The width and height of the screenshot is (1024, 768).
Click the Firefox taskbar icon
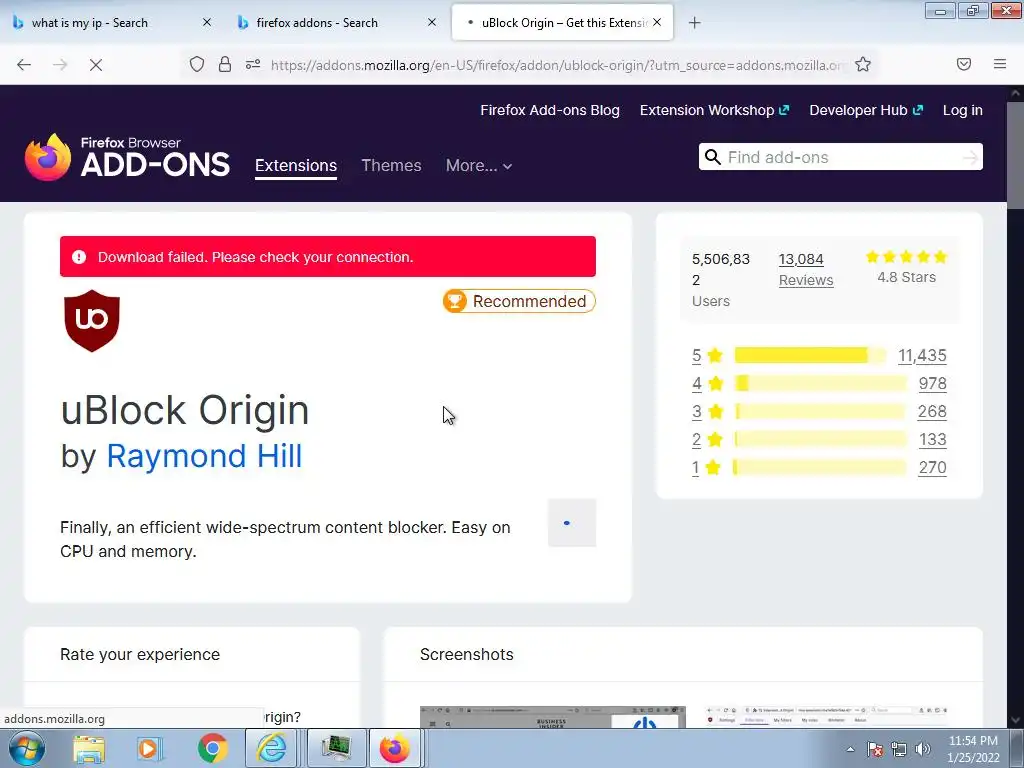tap(395, 749)
